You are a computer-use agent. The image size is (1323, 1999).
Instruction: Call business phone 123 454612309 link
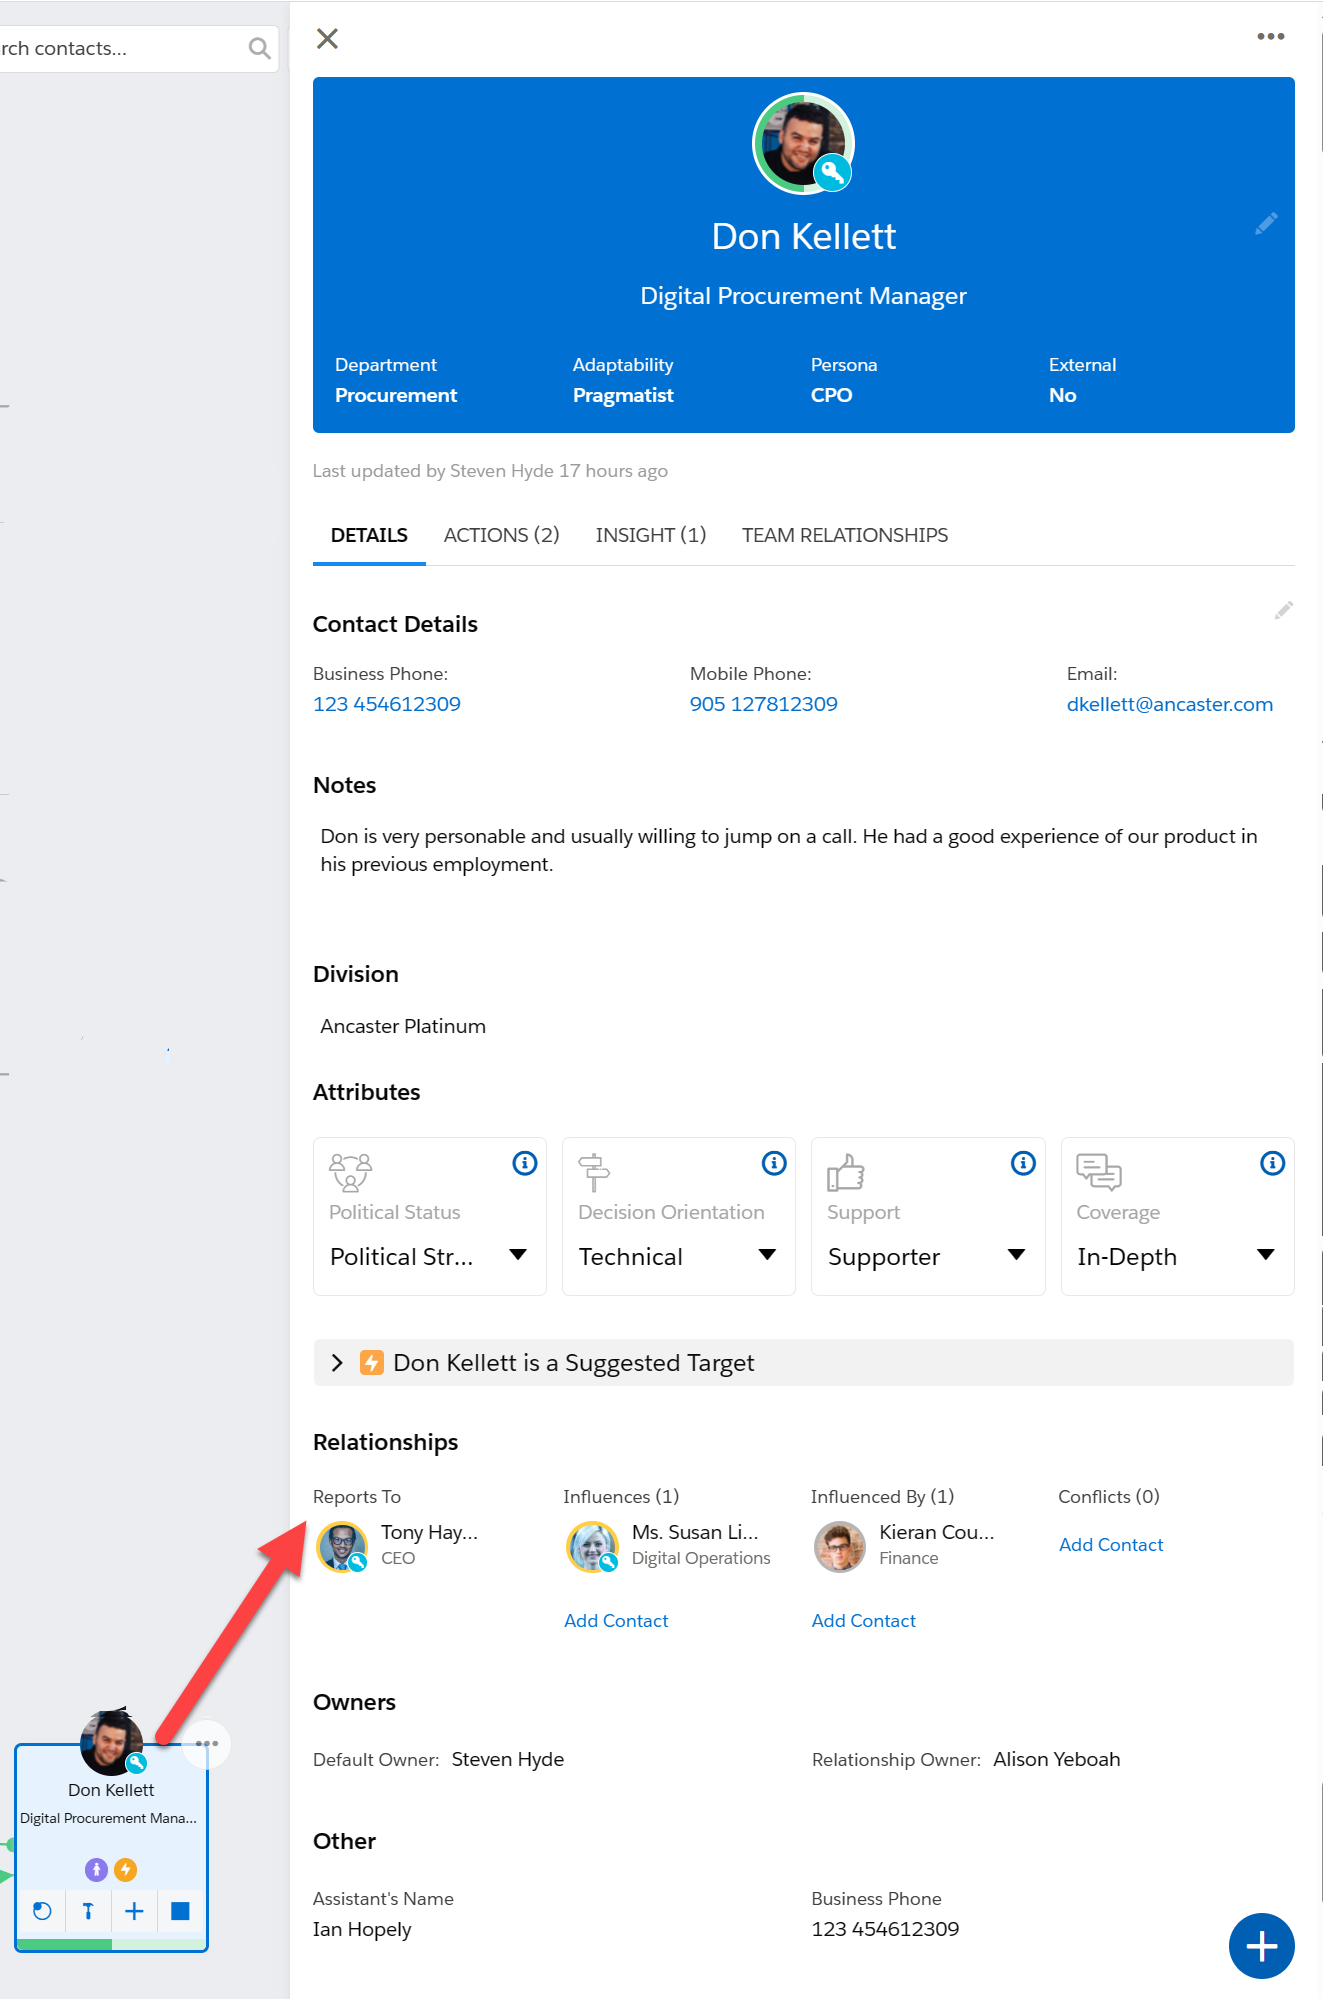pos(387,704)
